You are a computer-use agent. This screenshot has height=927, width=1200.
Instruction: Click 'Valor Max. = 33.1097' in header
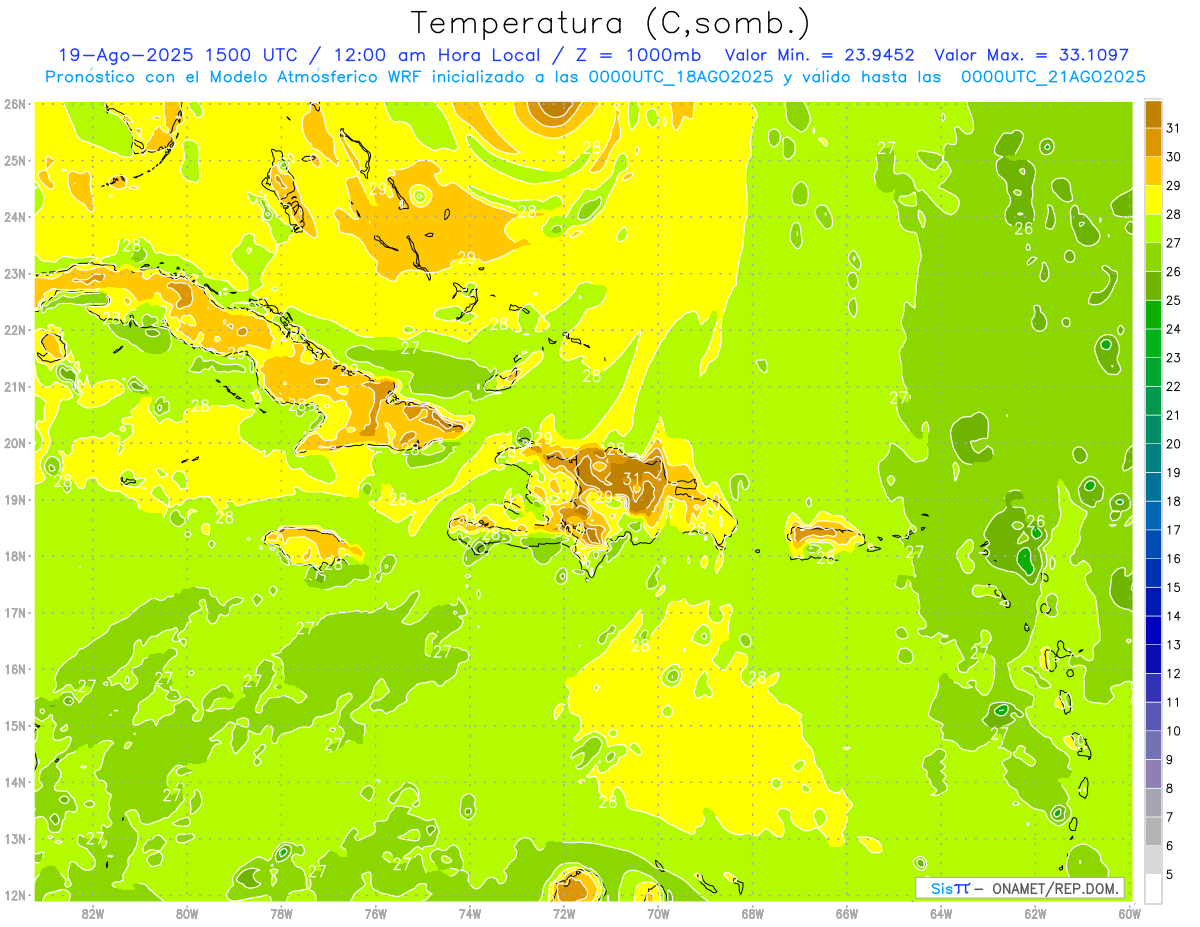click(1031, 54)
